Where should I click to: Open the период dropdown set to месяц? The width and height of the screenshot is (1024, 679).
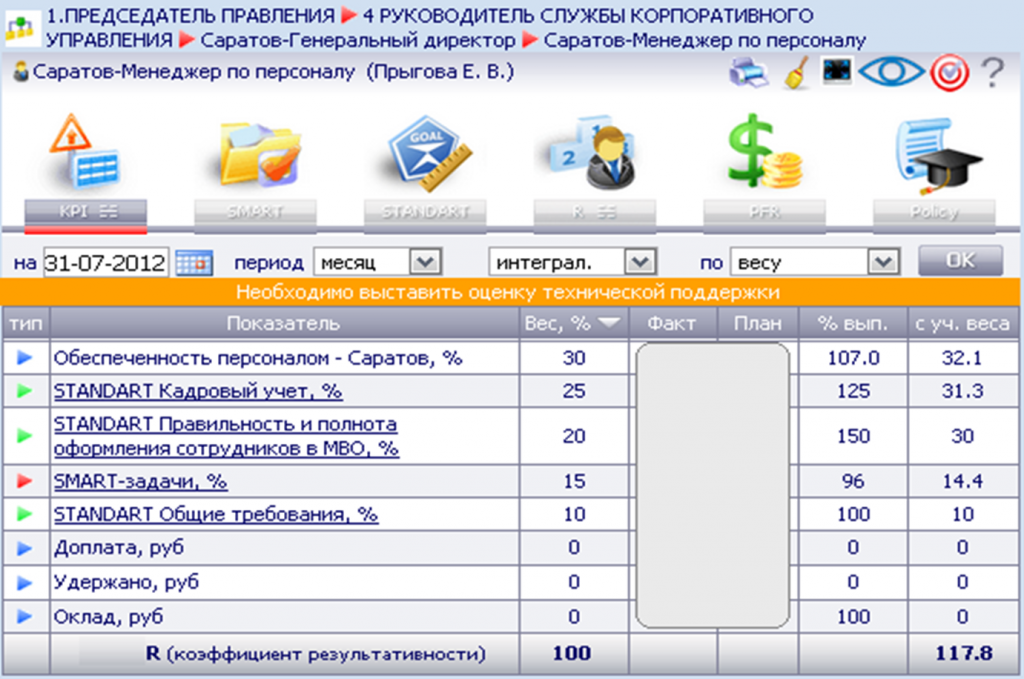point(378,262)
